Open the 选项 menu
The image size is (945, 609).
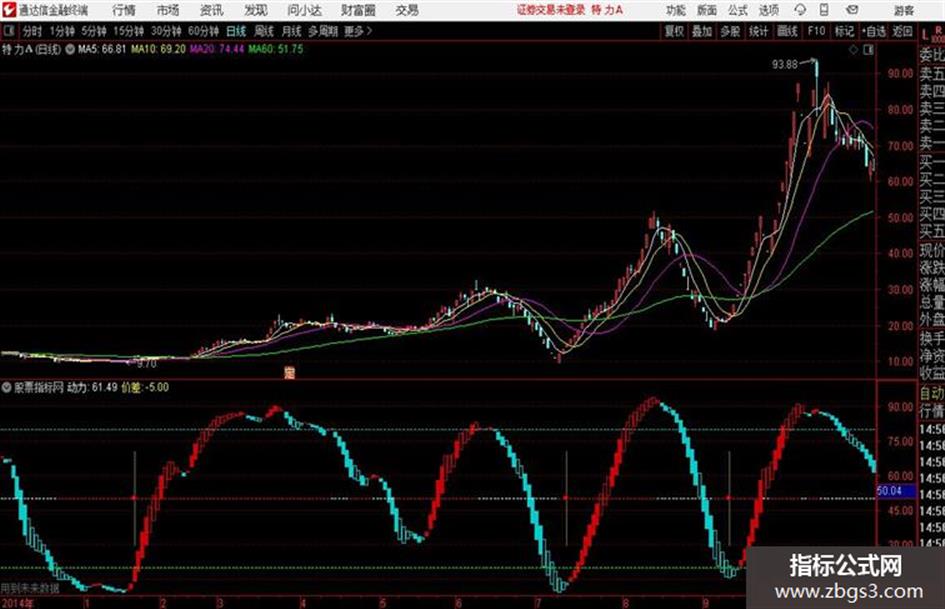pyautogui.click(x=768, y=10)
